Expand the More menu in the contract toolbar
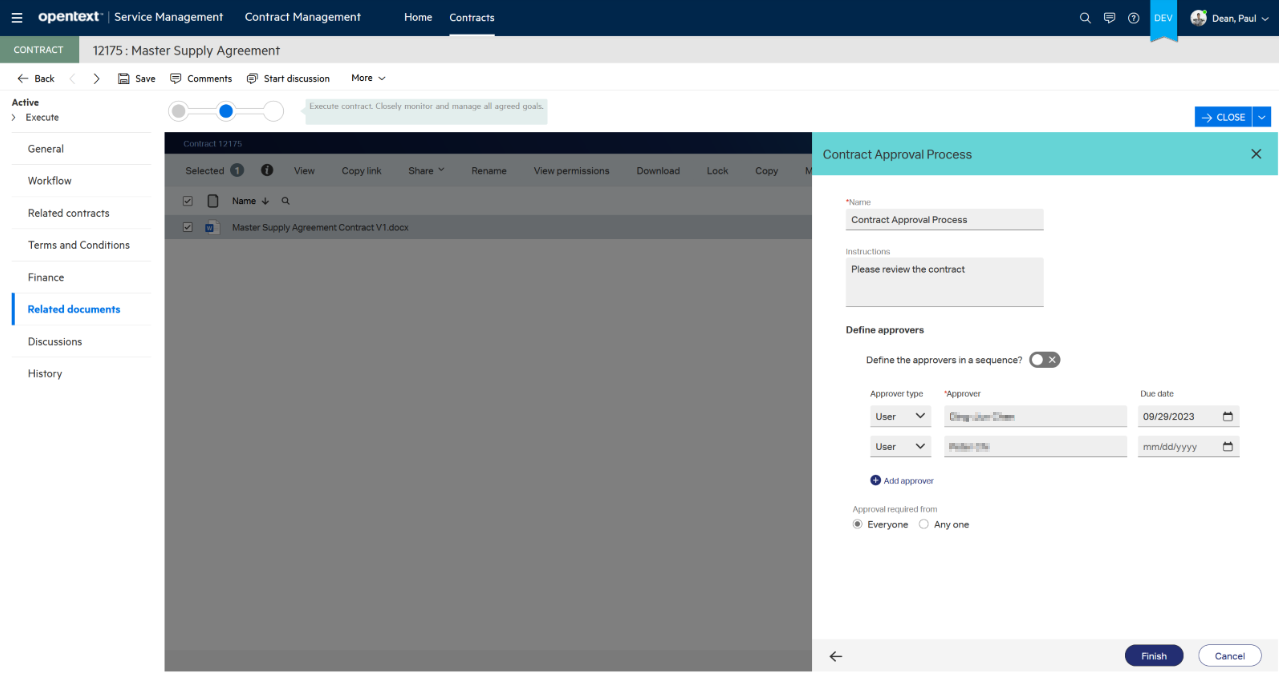The width and height of the screenshot is (1279, 674). tap(367, 78)
